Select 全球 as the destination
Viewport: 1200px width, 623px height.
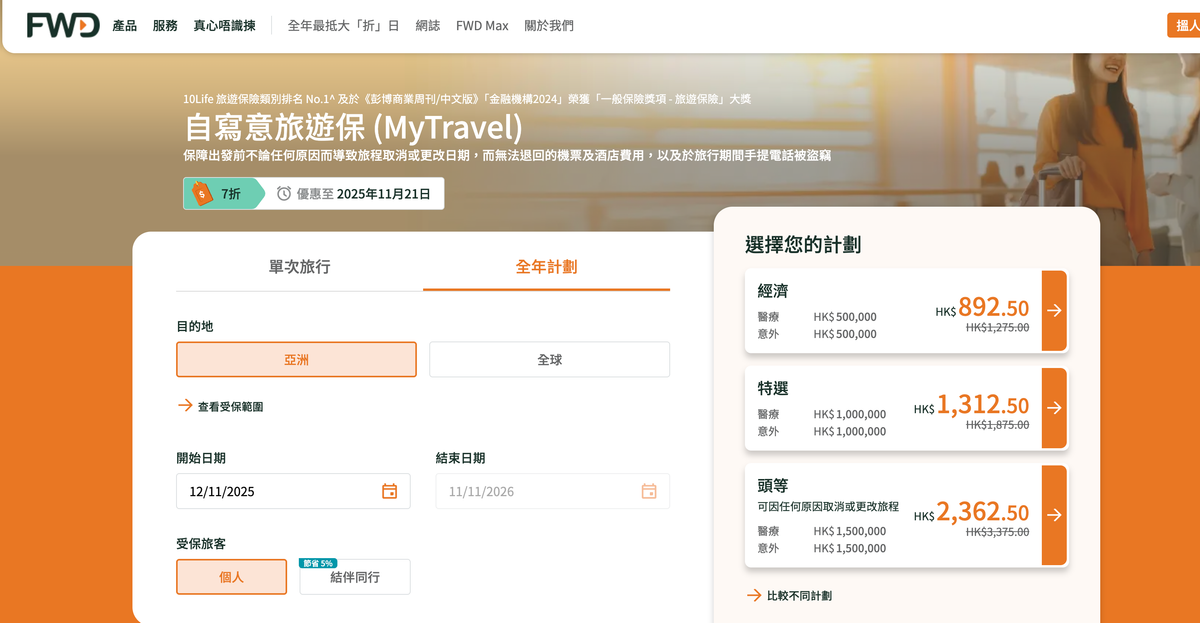(549, 359)
